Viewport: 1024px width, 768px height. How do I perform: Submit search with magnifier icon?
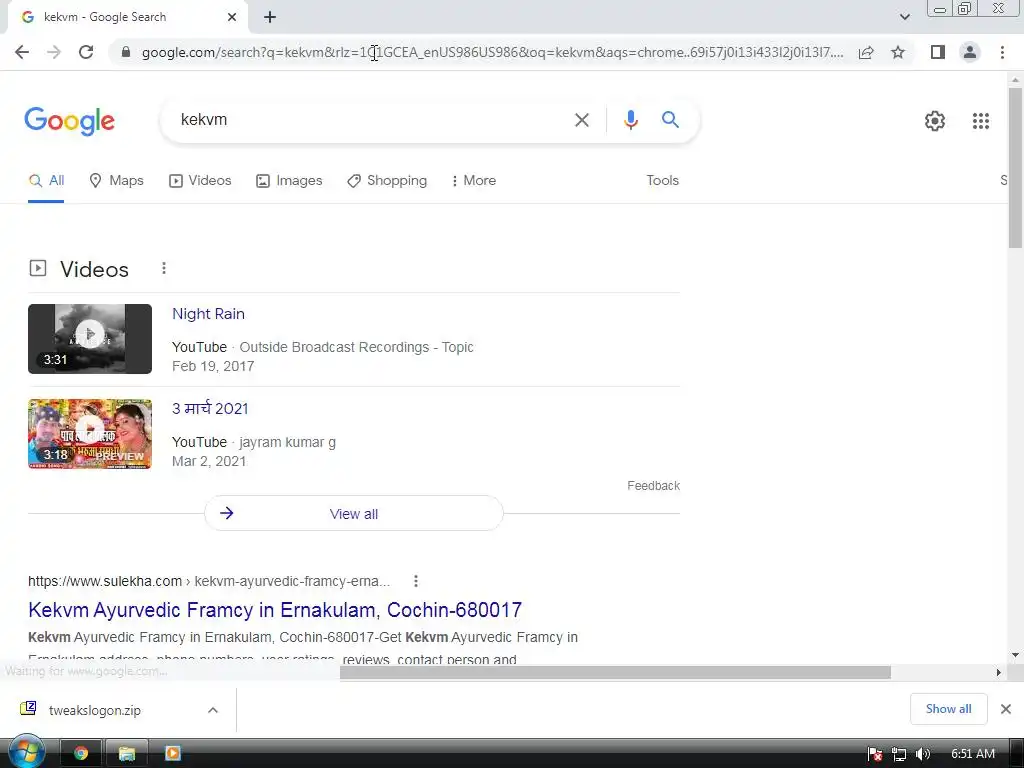tap(670, 120)
